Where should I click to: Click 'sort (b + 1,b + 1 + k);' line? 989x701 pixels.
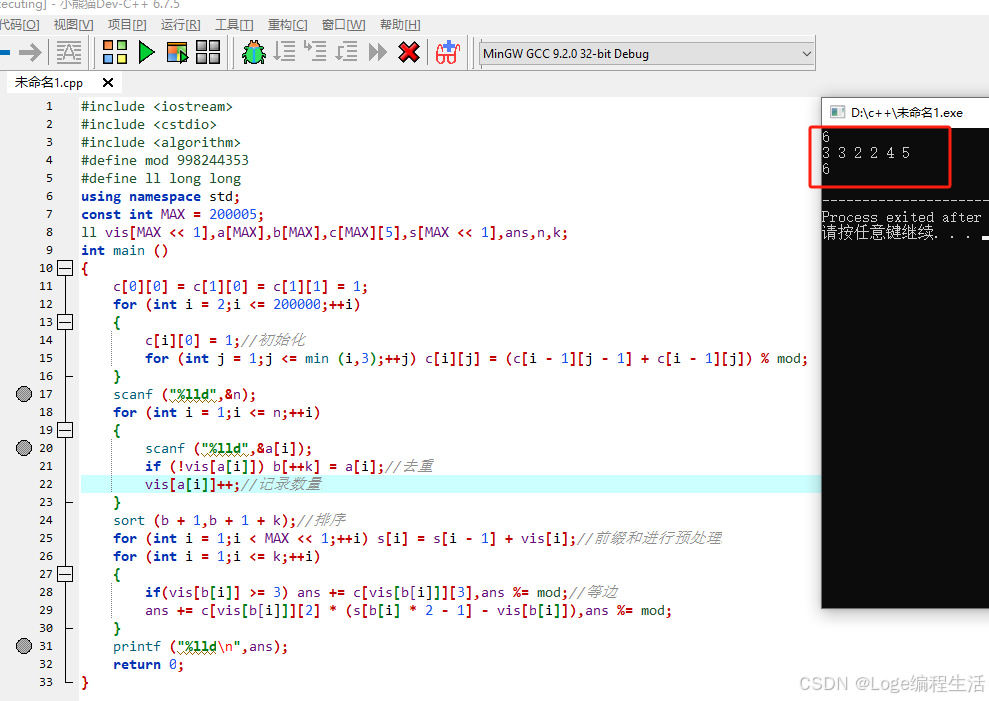tap(206, 520)
